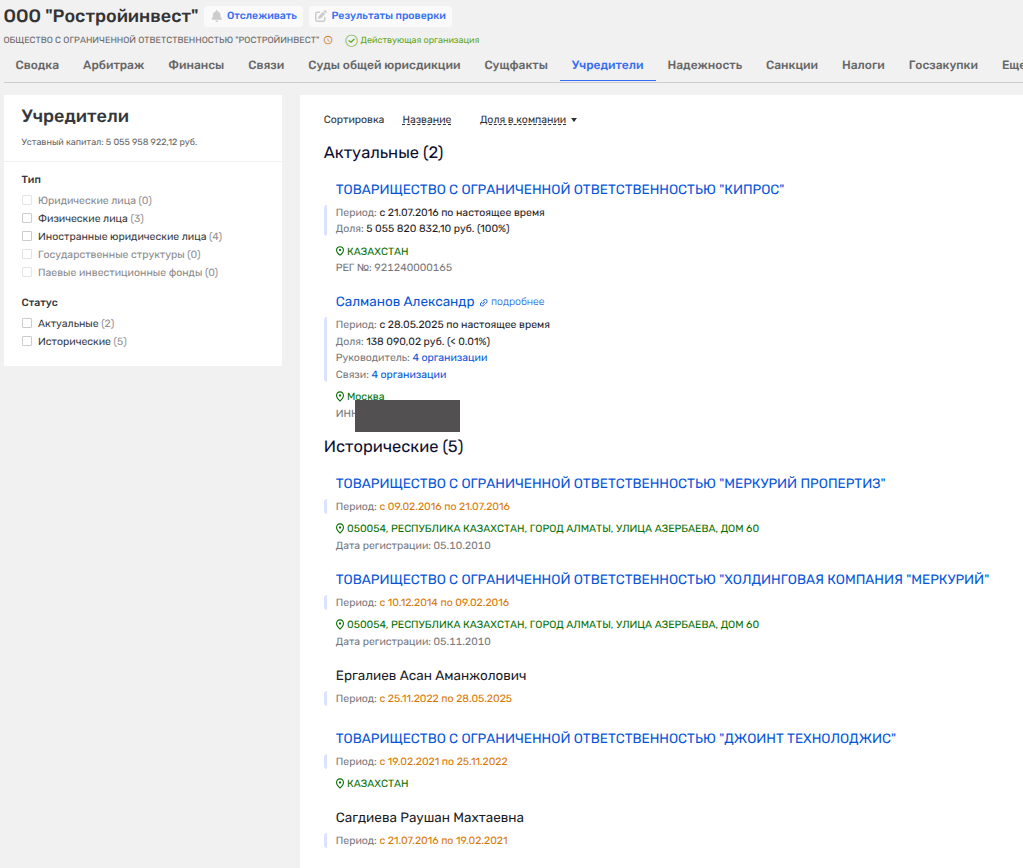Open the Финансы tab
Viewport: 1023px width, 868px height.
196,65
